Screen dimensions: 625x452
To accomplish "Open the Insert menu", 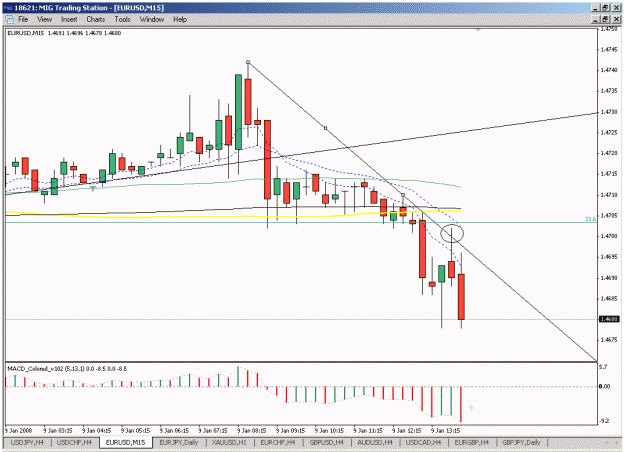I will (x=69, y=19).
